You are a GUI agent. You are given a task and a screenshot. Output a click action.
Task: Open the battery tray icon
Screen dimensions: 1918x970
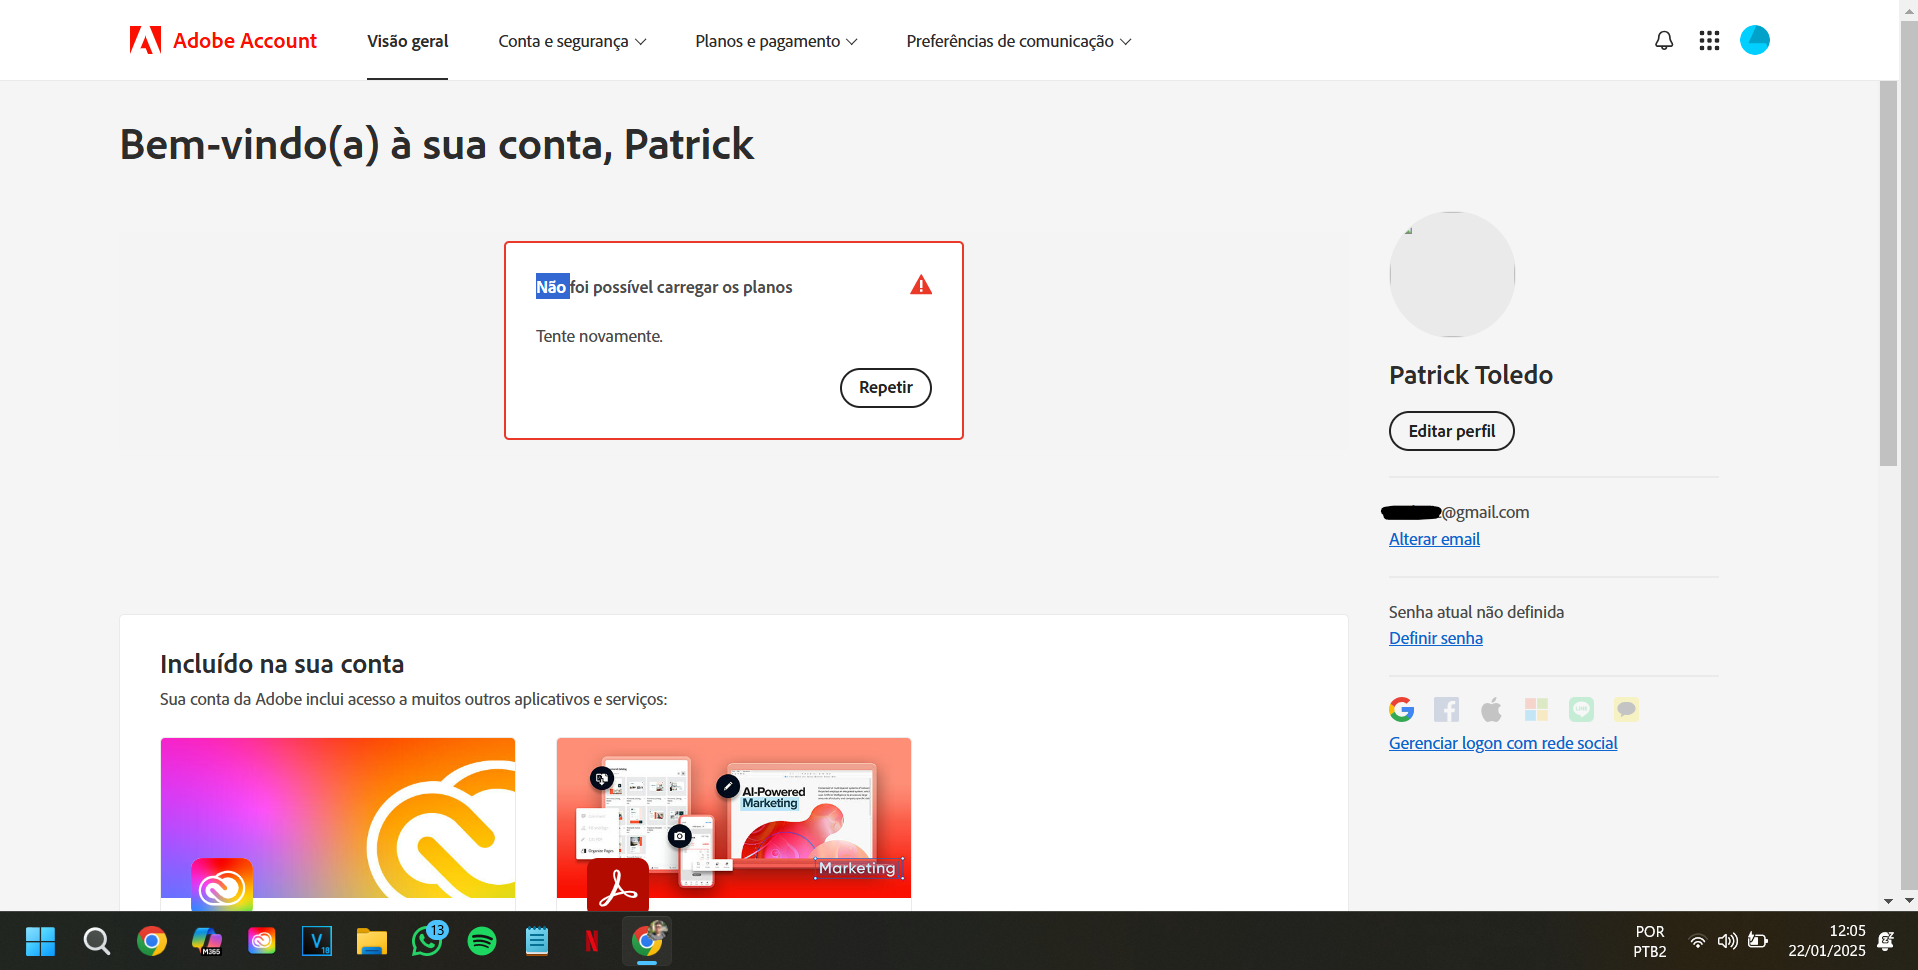[x=1758, y=941]
